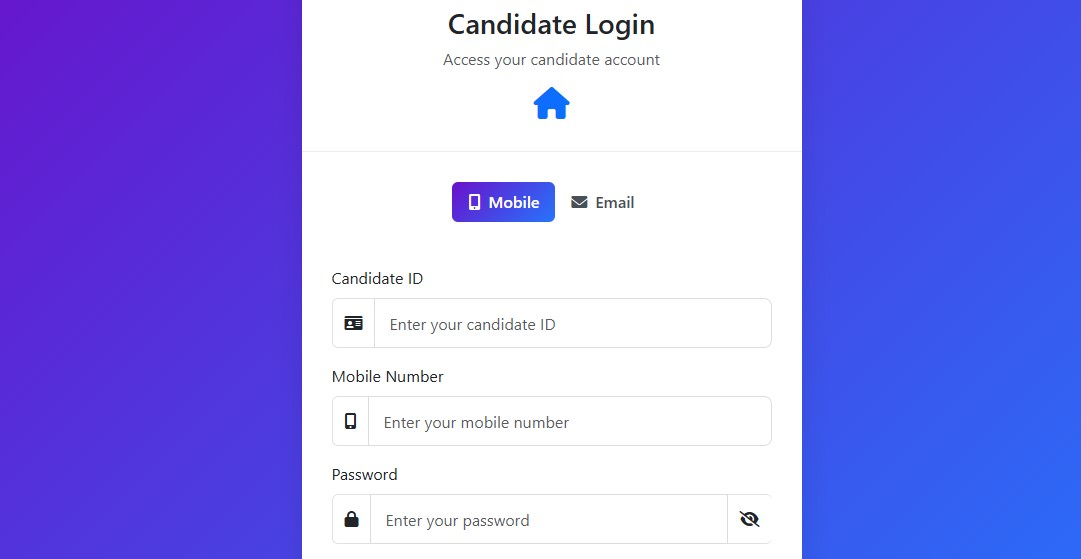Click the phone icon inside Mobile tab
The width and height of the screenshot is (1081, 559).
click(475, 202)
